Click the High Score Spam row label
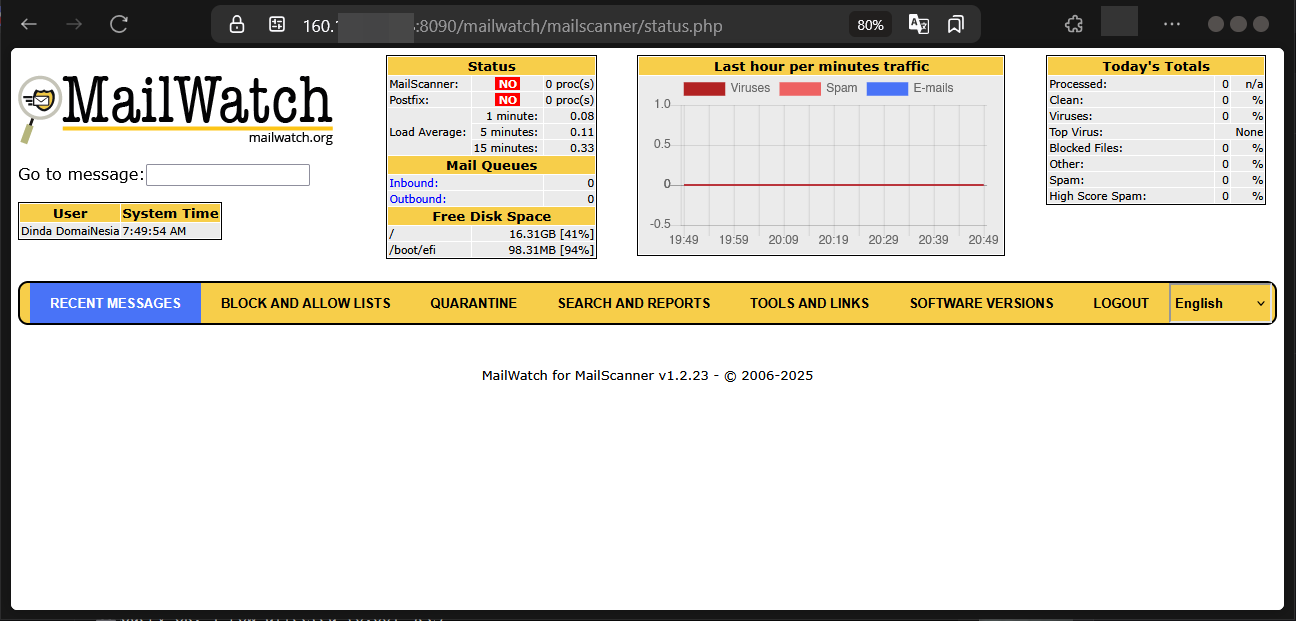The height and width of the screenshot is (621, 1296). pos(1098,196)
